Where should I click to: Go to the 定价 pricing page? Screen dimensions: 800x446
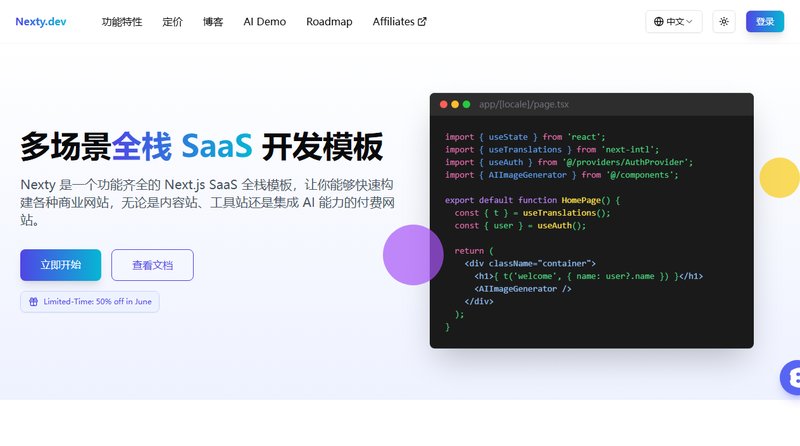[172, 21]
